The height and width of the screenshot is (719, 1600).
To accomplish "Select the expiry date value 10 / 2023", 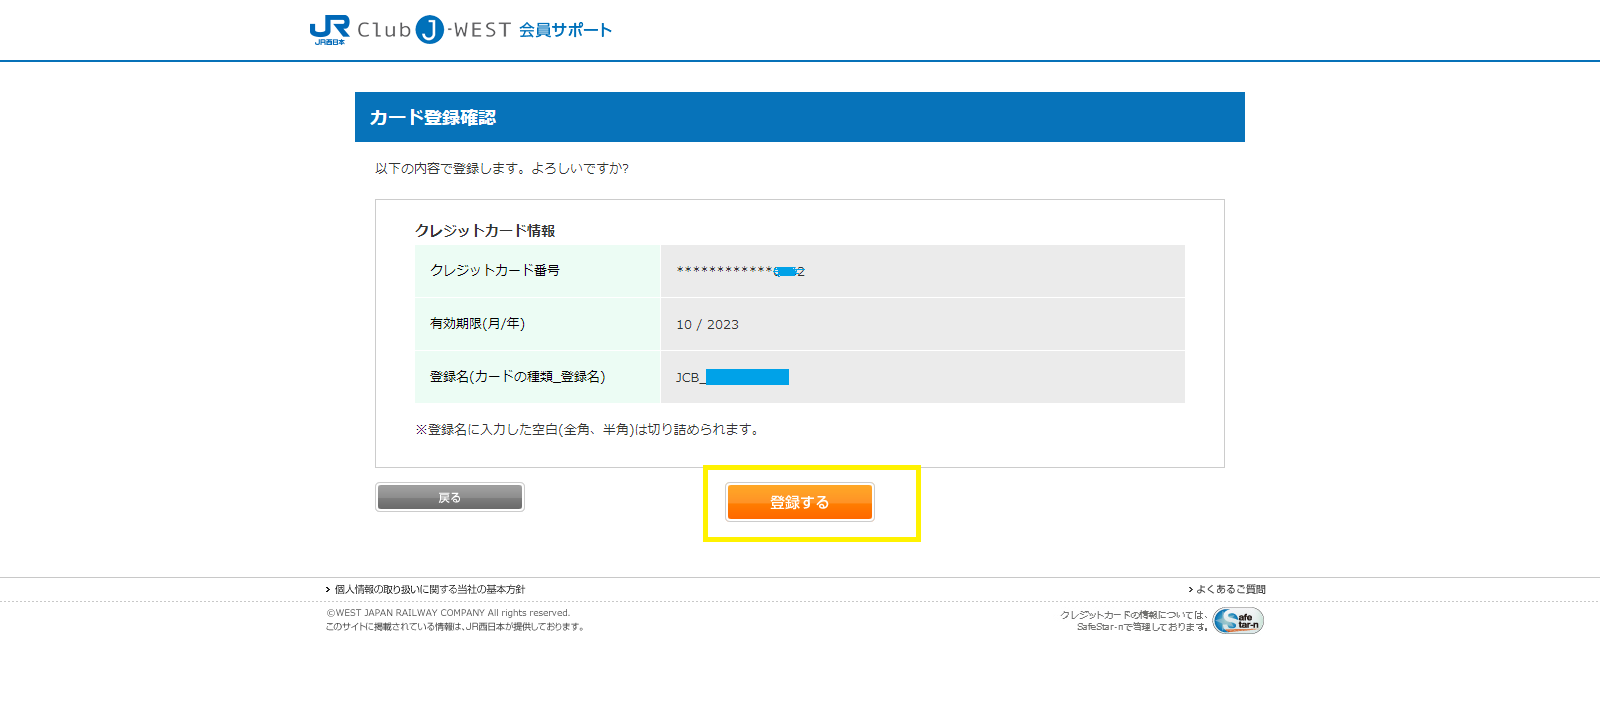I will (x=707, y=325).
